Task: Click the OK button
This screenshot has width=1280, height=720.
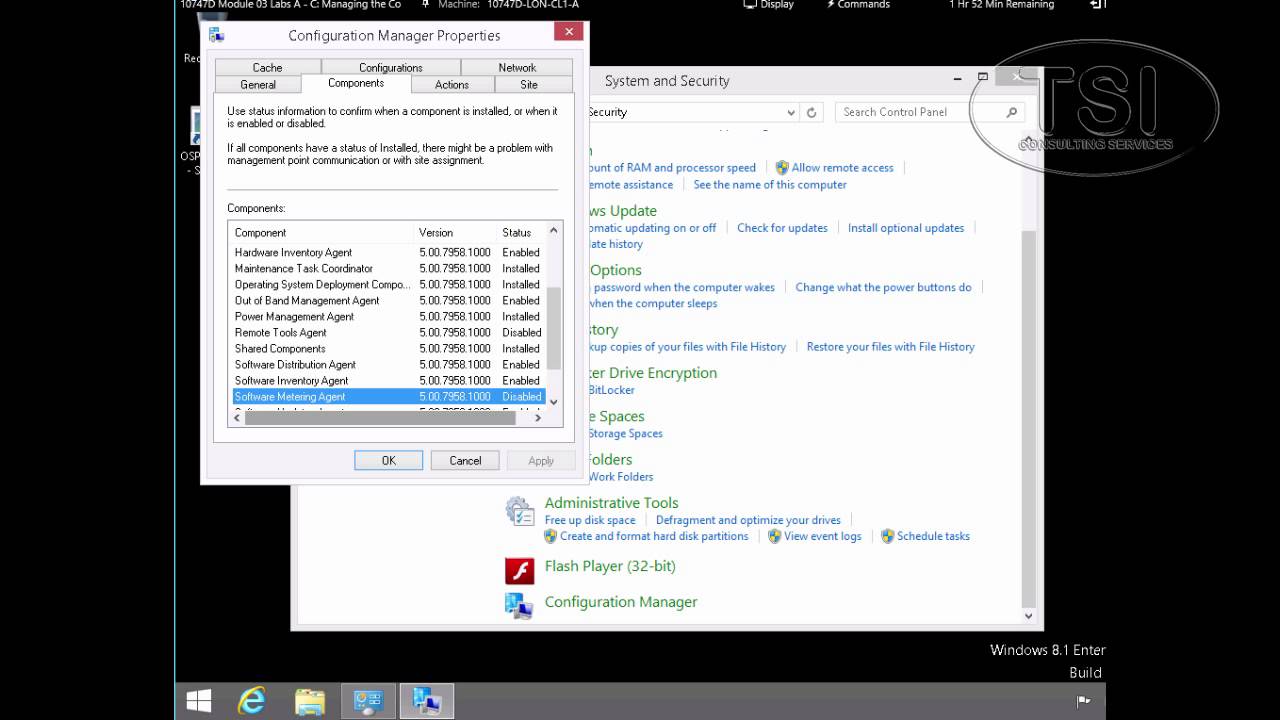Action: (x=389, y=460)
